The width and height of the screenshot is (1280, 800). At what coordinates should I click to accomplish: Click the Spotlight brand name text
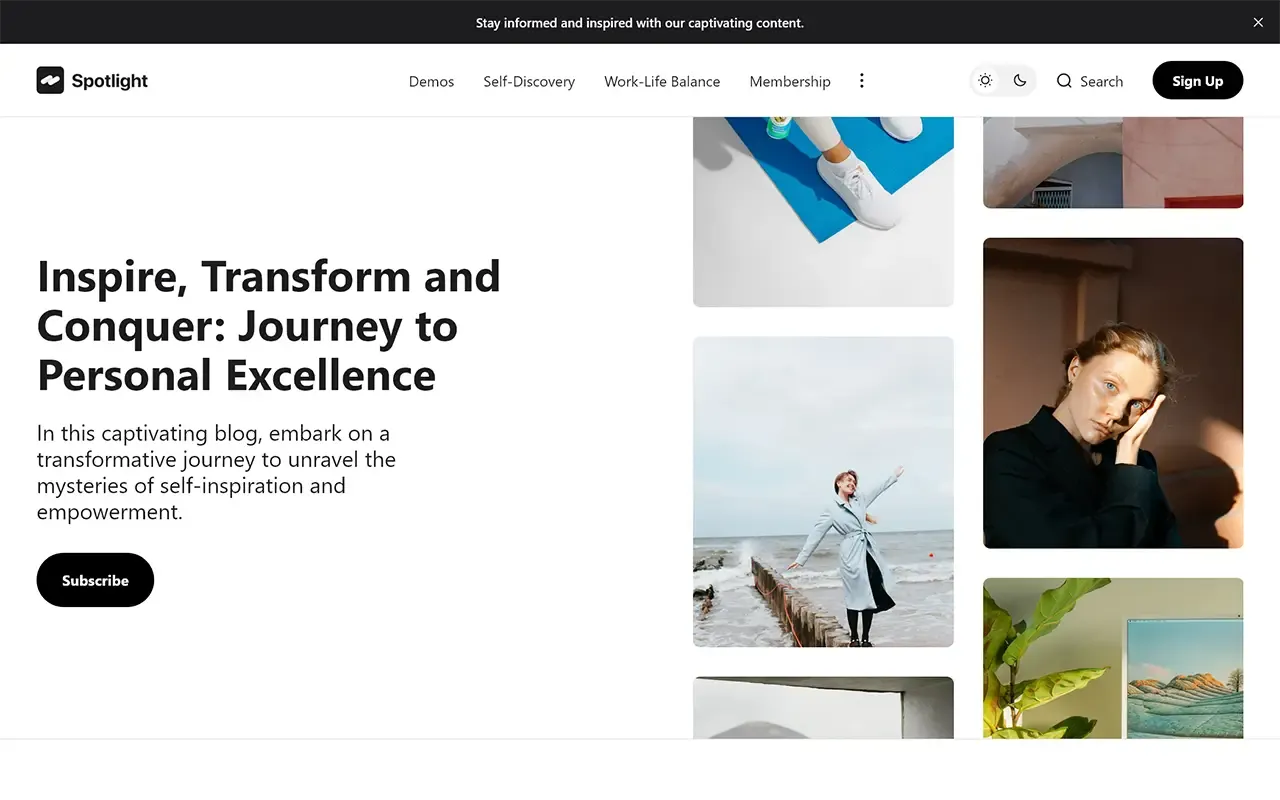point(110,81)
